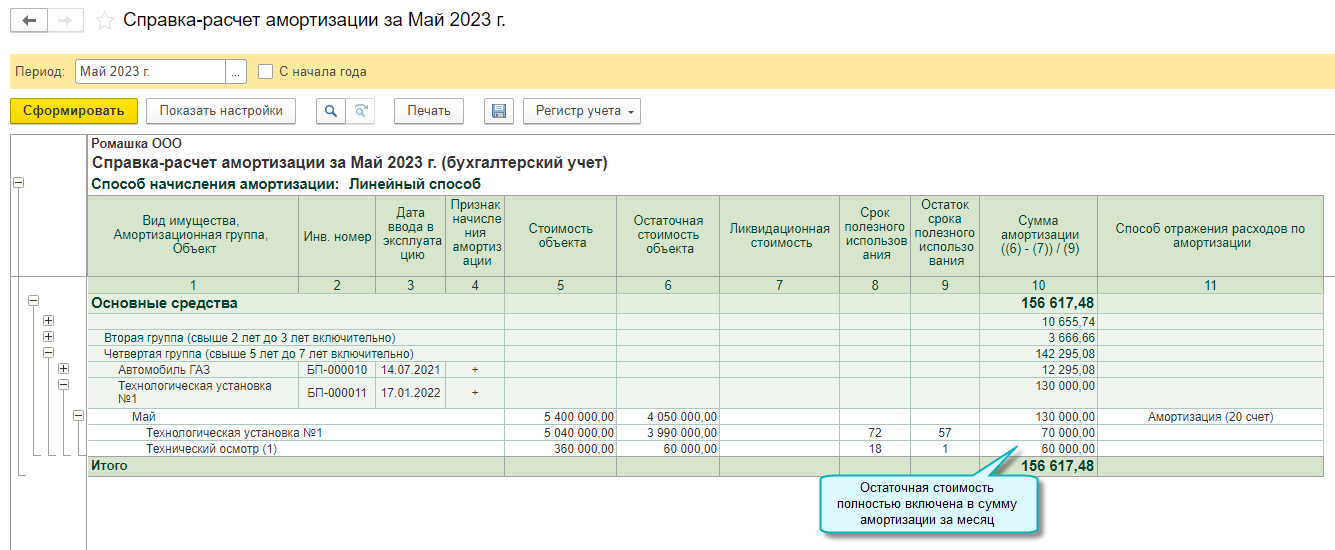
Task: Expand the "Автомобиль ГАЗ" row
Action: [x=63, y=369]
